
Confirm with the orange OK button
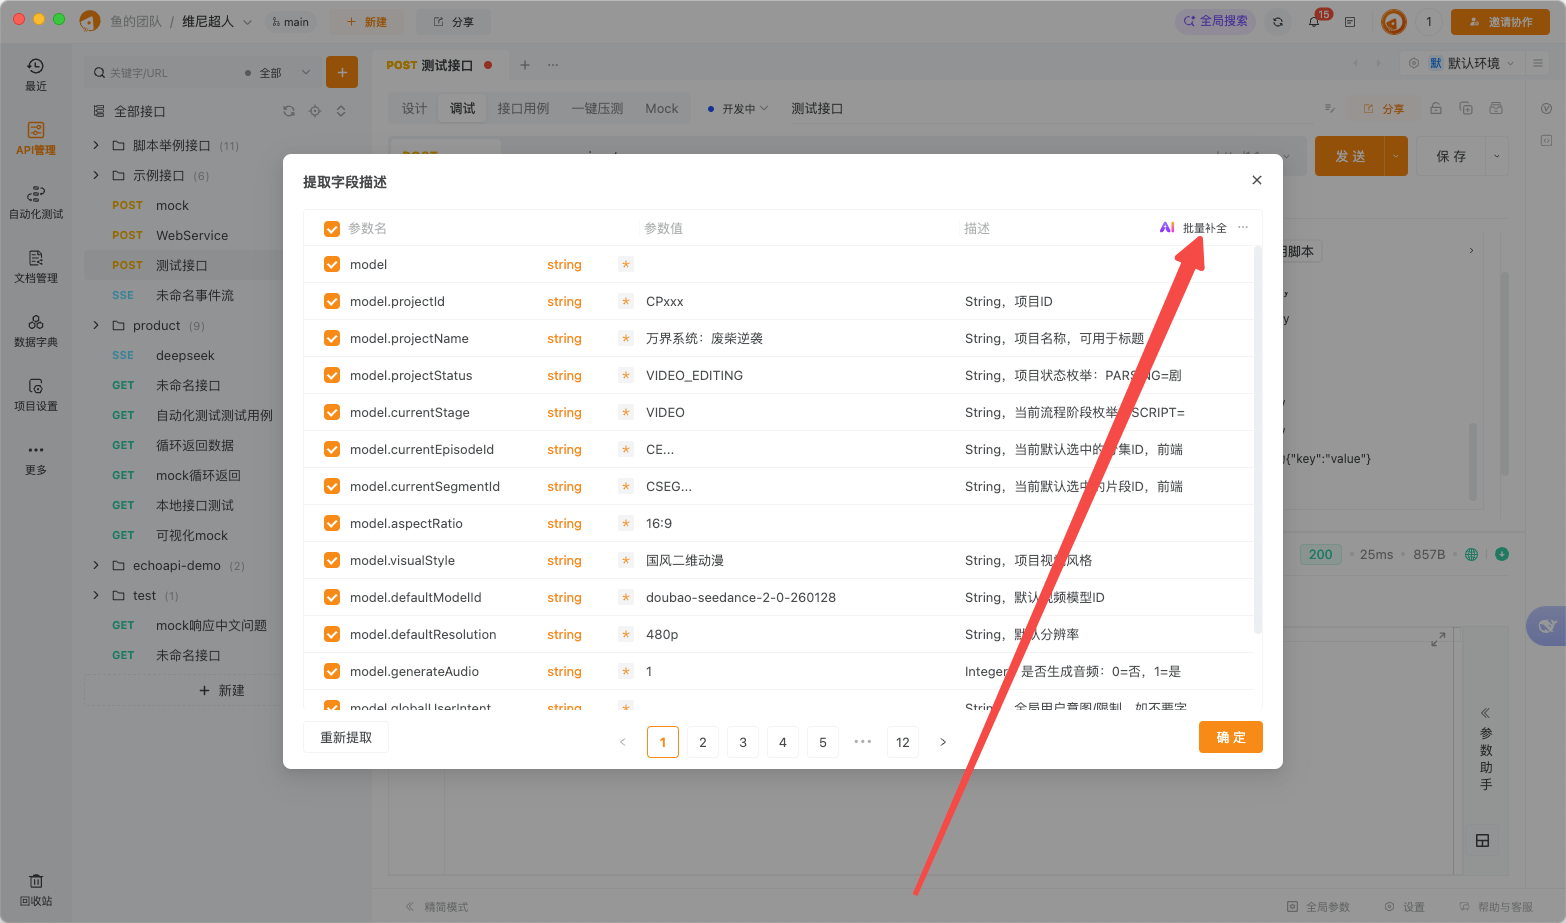point(1231,737)
